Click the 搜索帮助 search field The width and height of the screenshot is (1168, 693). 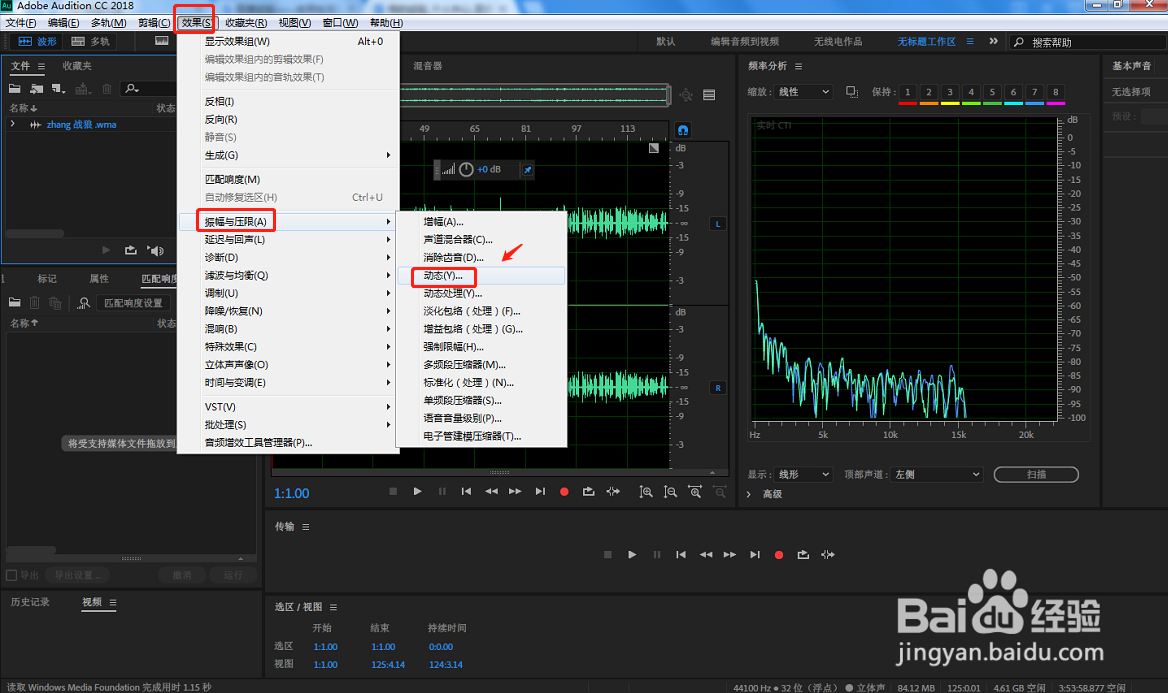pyautogui.click(x=1088, y=42)
